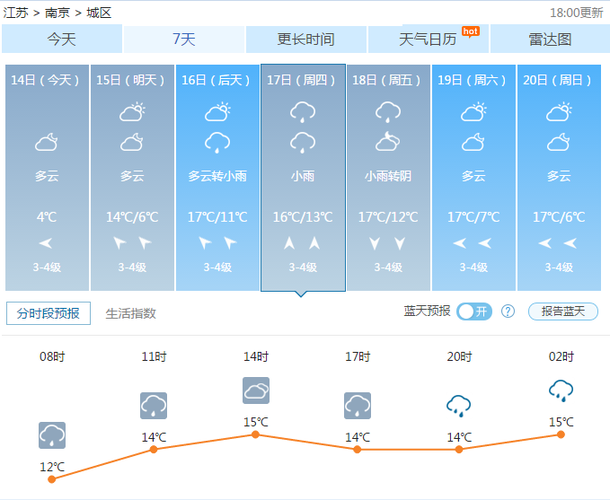This screenshot has height=500, width=610.
Task: Click the blue sky help question icon
Action: [508, 311]
